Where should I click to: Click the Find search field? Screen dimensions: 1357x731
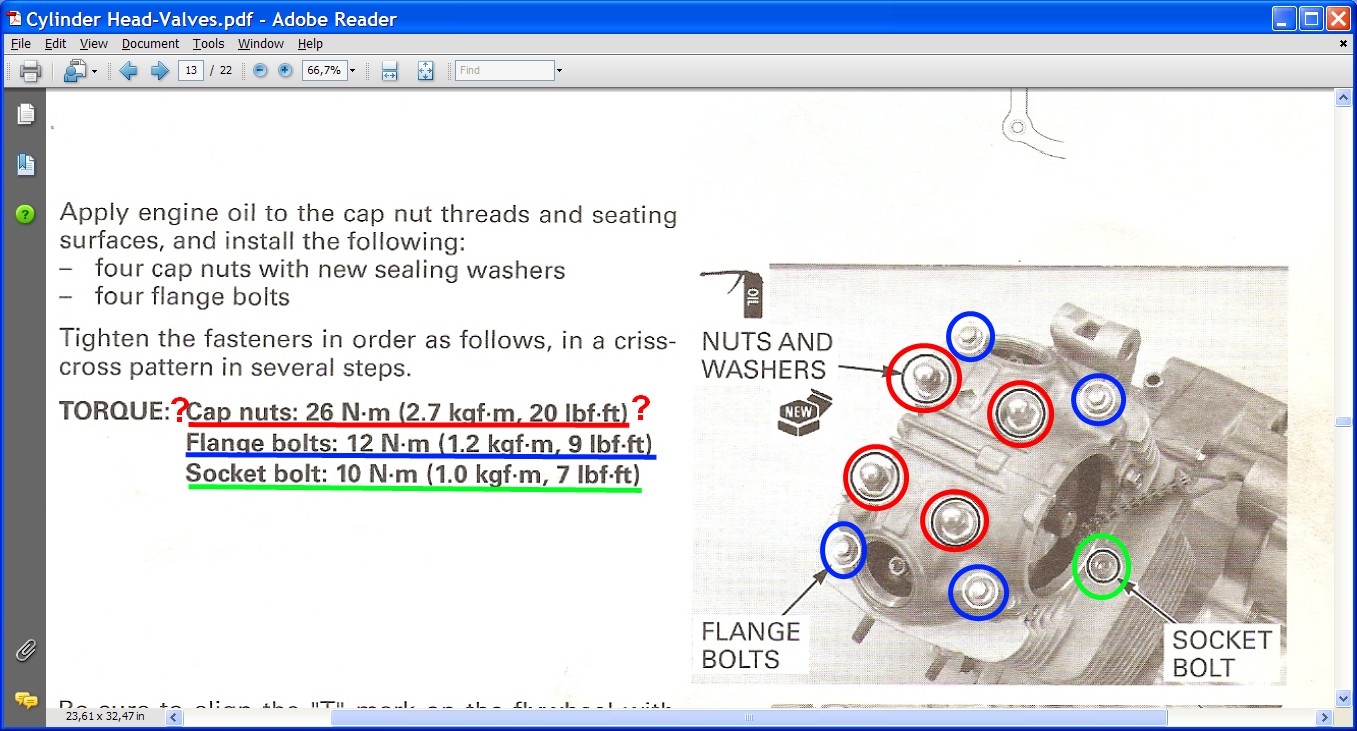tap(504, 71)
